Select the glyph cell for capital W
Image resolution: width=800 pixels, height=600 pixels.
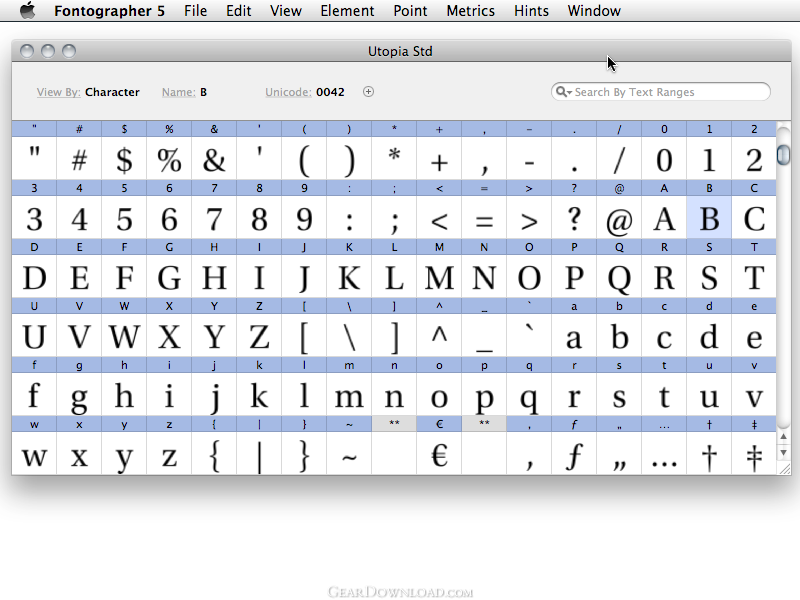pyautogui.click(x=124, y=336)
